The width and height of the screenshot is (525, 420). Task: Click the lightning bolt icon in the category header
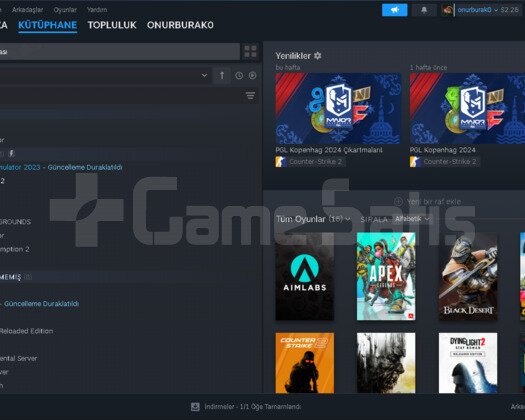11,153
